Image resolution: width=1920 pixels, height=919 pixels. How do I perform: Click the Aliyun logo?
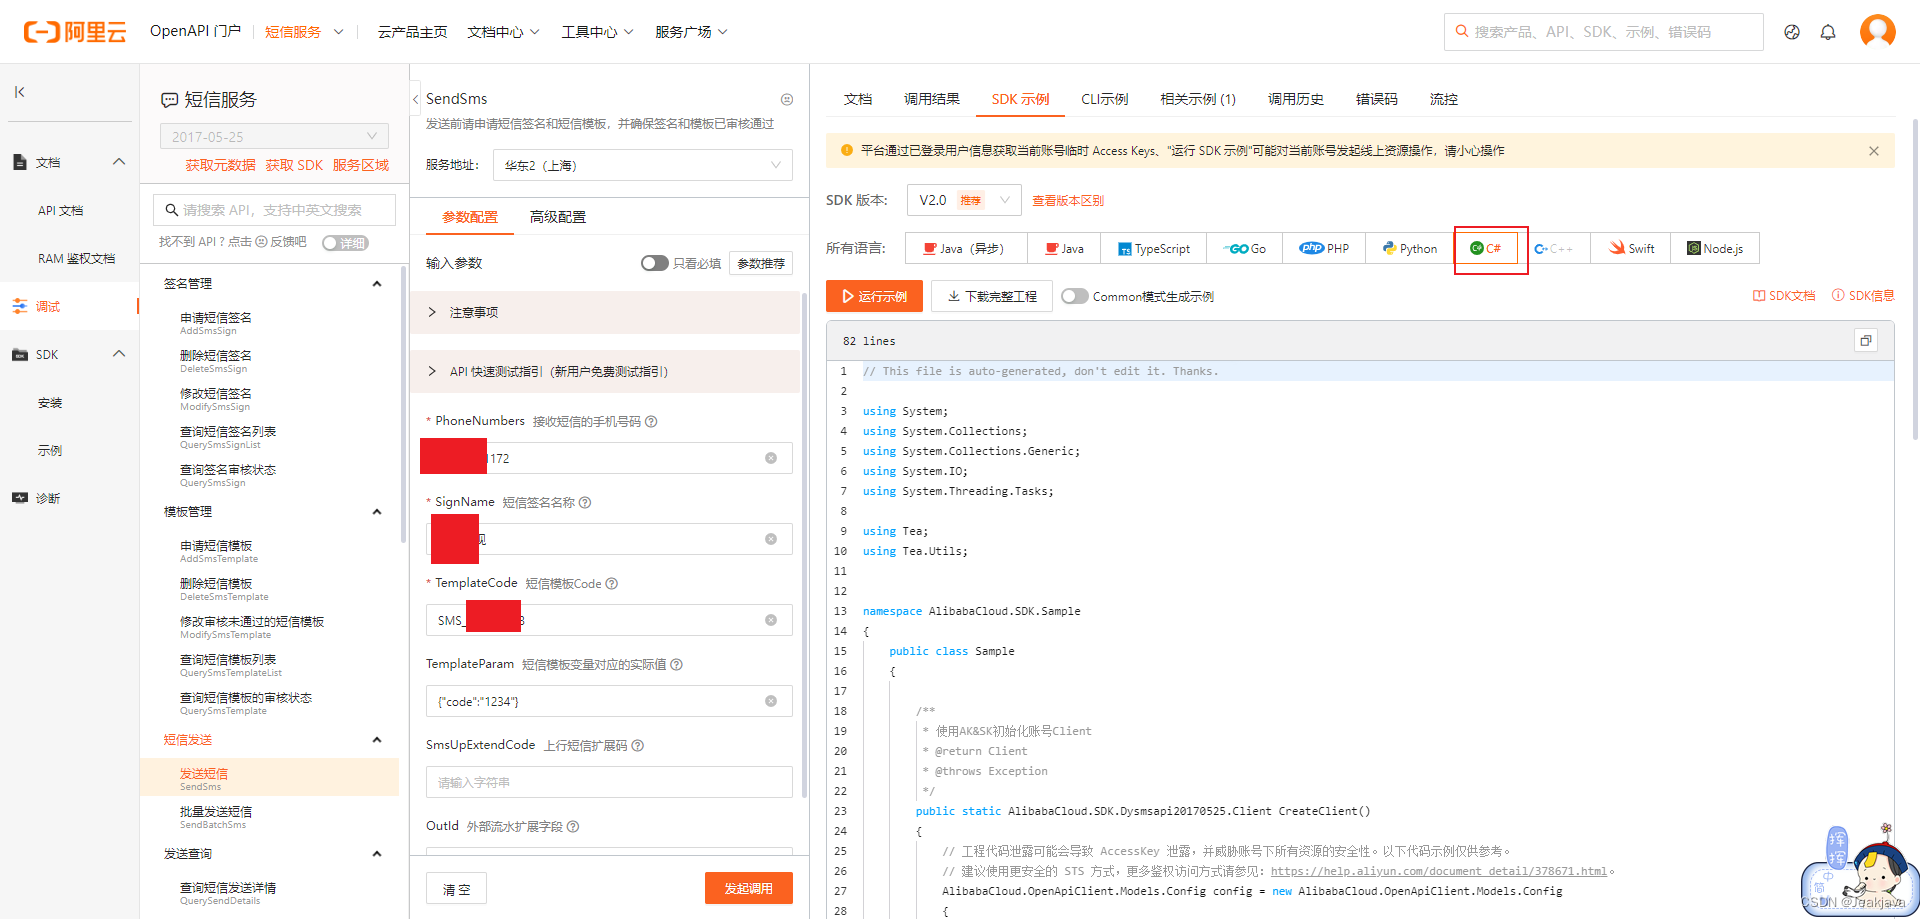click(x=75, y=32)
